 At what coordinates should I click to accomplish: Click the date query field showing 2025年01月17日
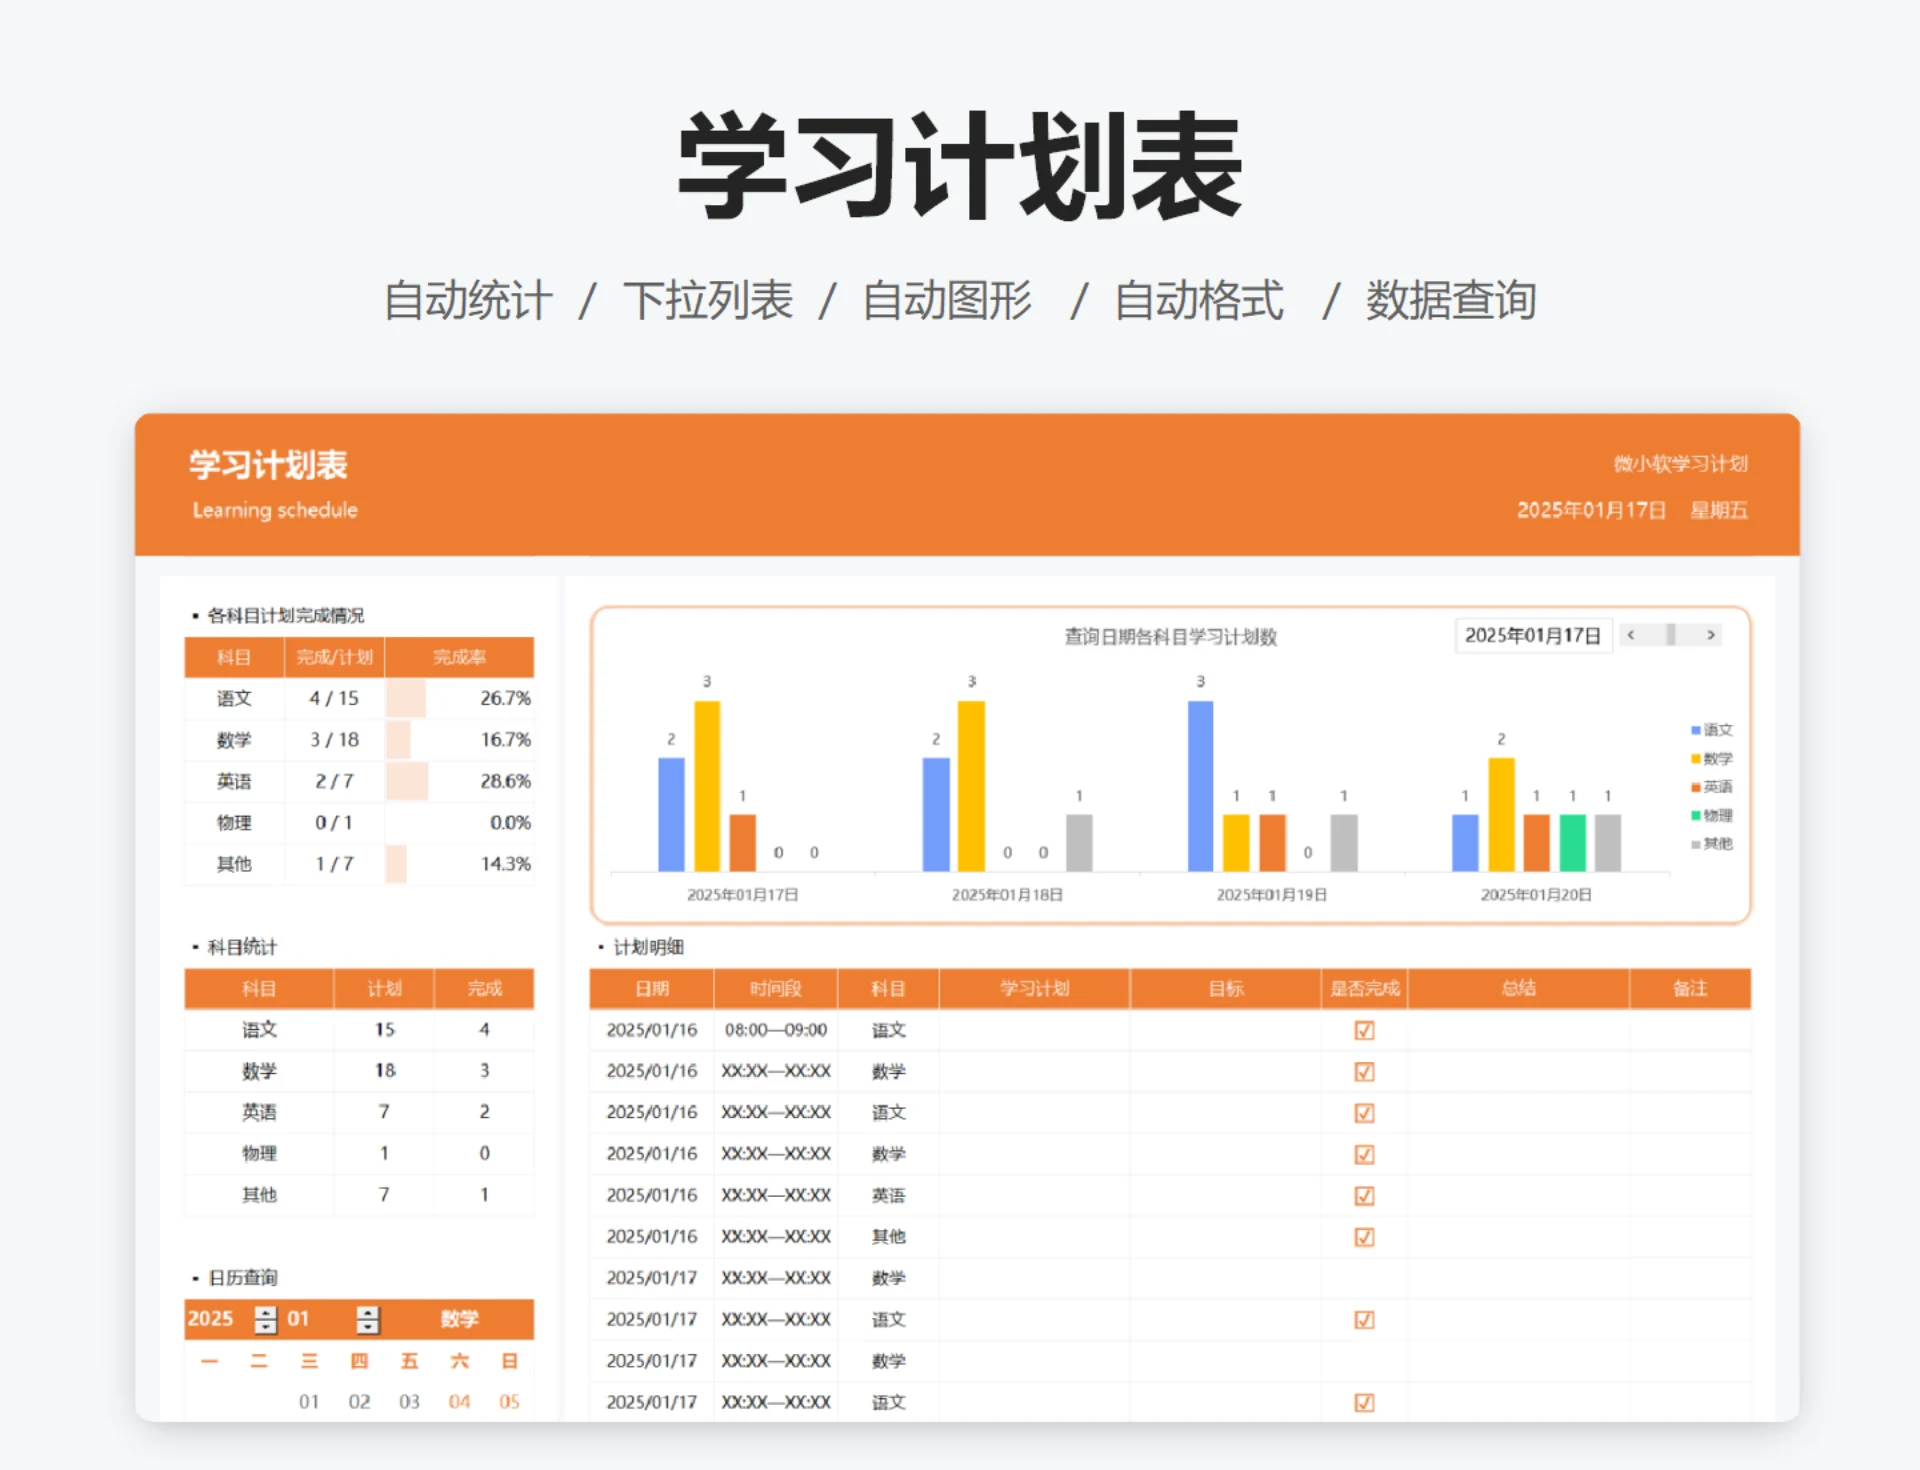[x=1533, y=634]
